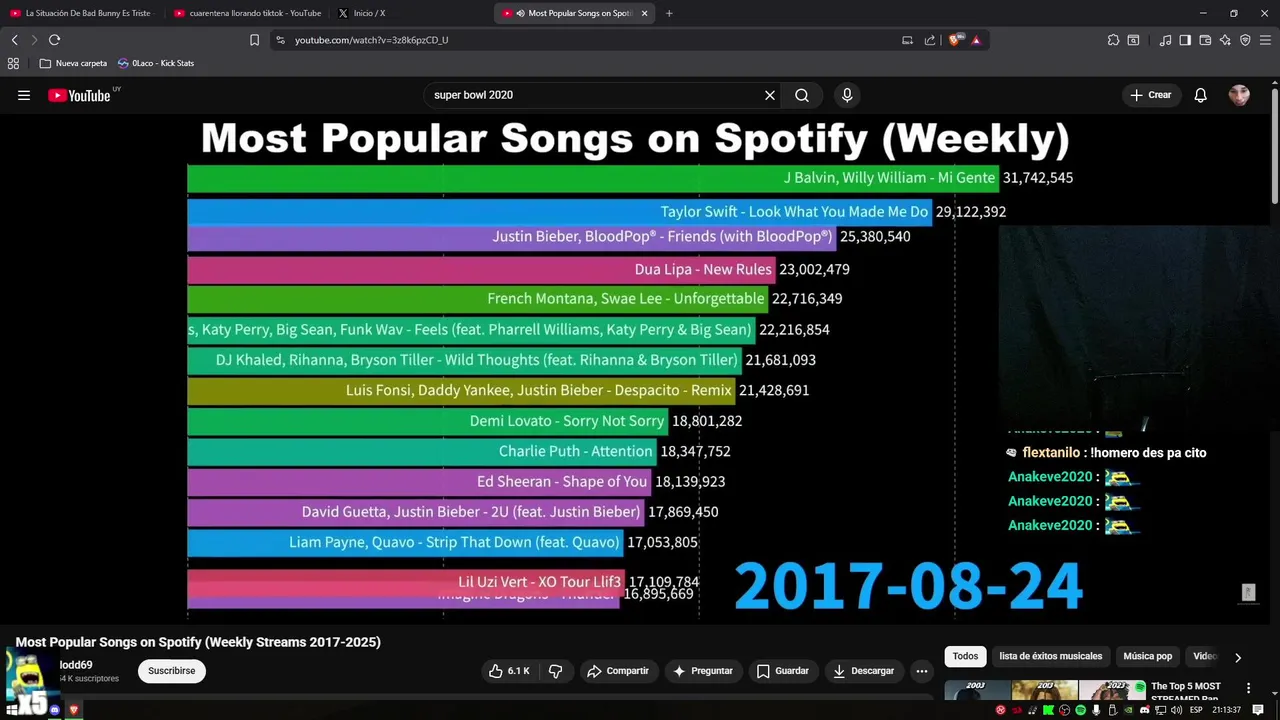Open more actions three-dot menu
1280x720 pixels.
pos(922,671)
